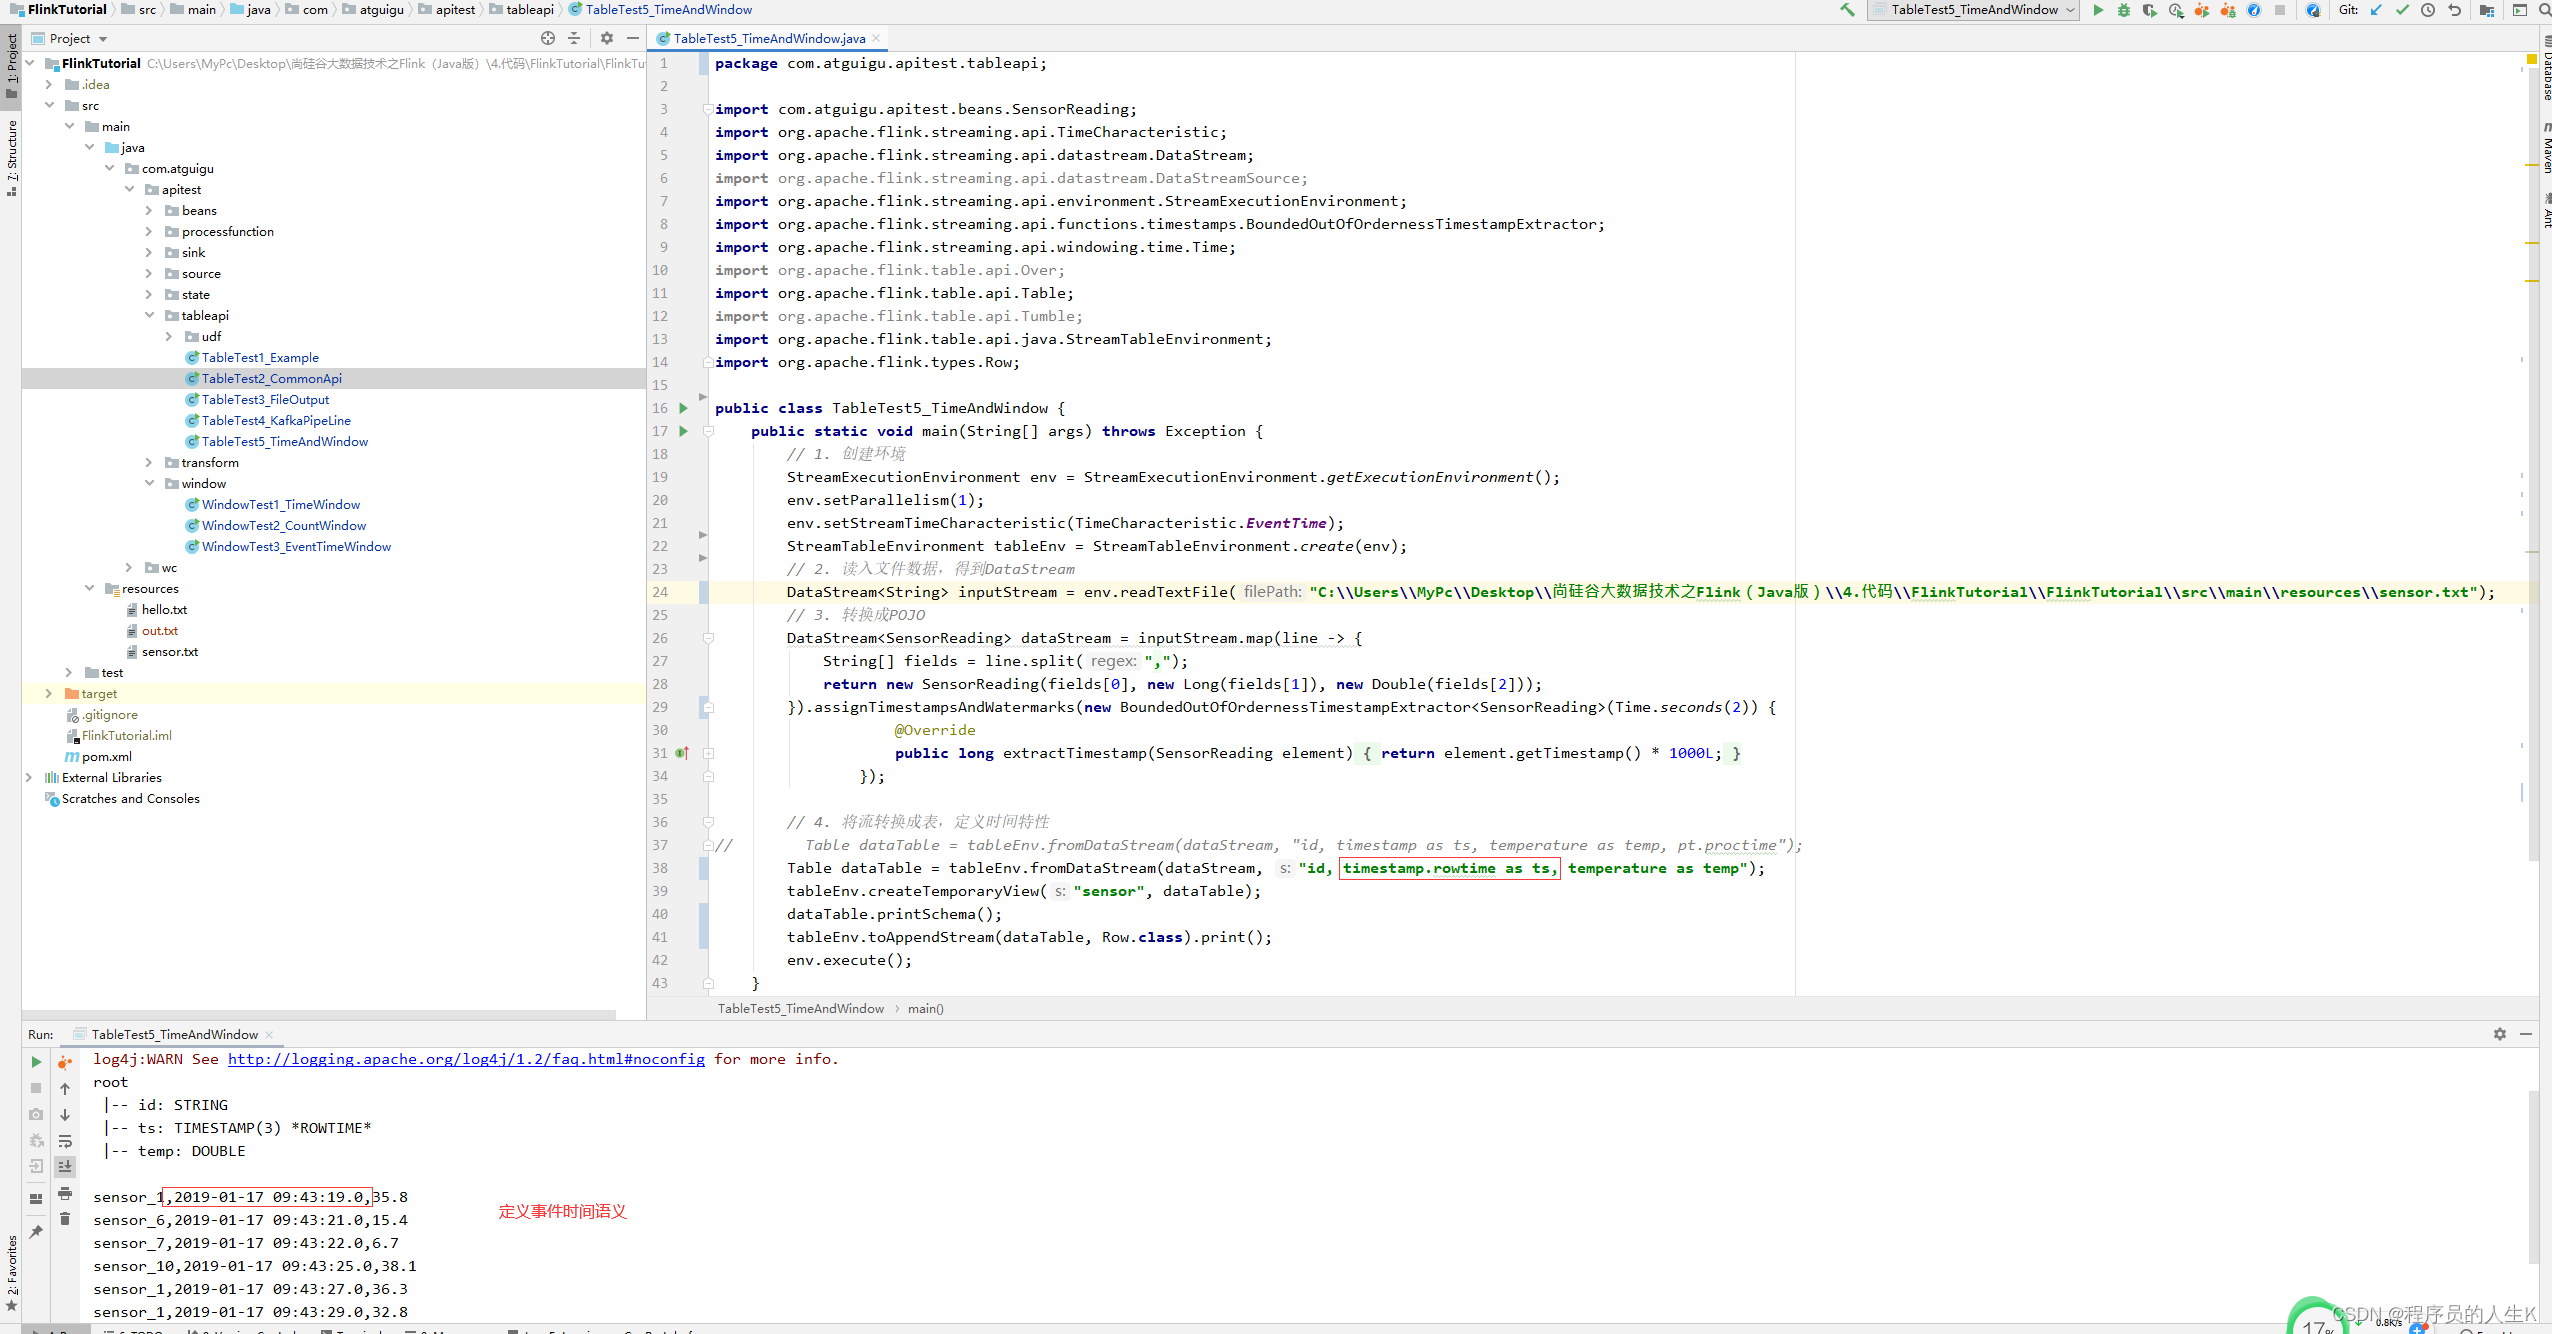Start debugging with the green bug icon
Viewport: 2552px width, 1334px height.
tap(2124, 10)
